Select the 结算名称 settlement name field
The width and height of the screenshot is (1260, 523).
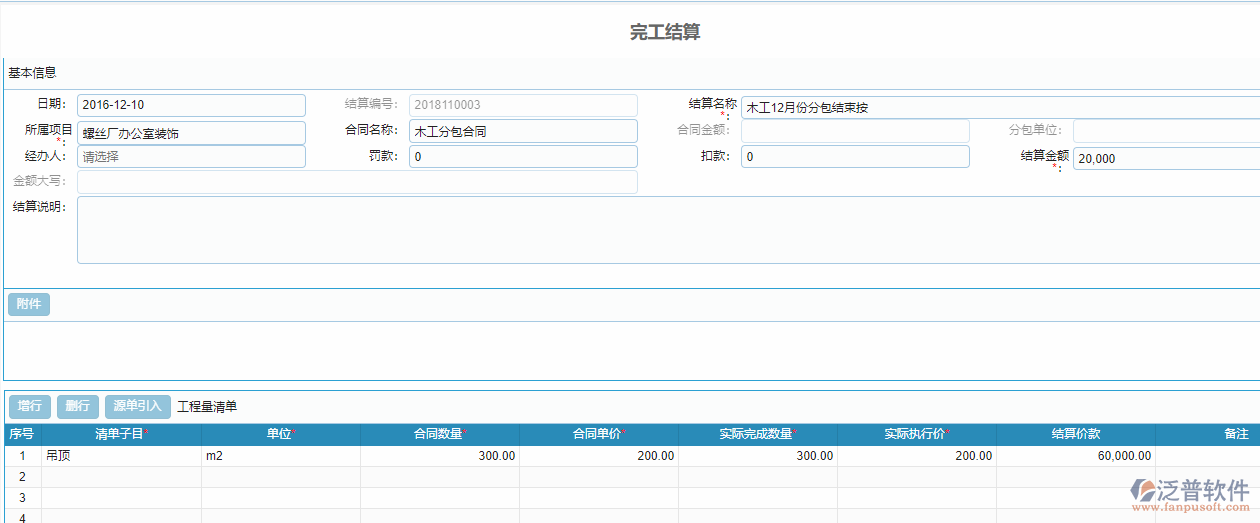click(1000, 107)
